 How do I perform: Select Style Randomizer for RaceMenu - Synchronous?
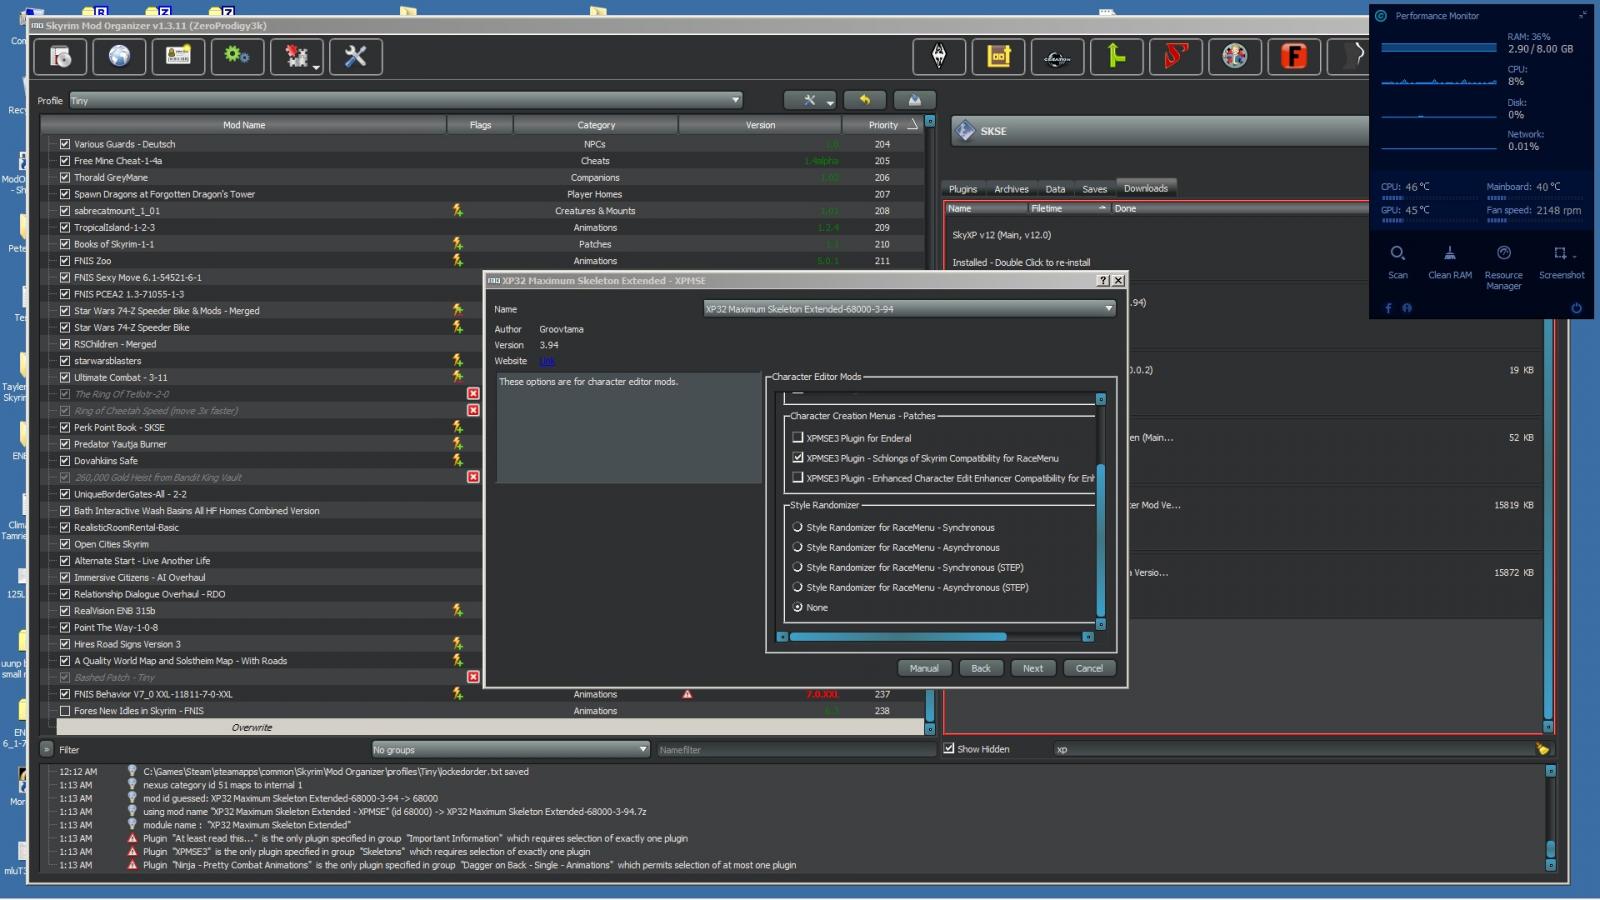798,527
